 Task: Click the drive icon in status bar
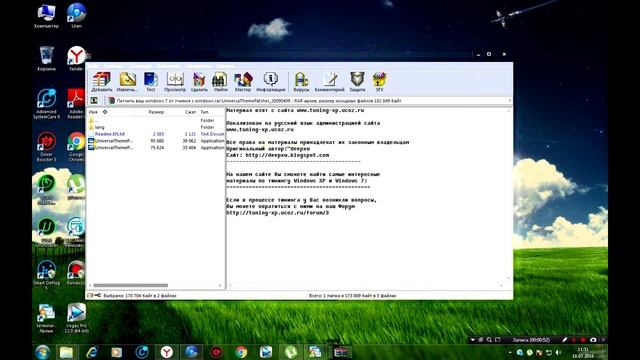click(90, 295)
